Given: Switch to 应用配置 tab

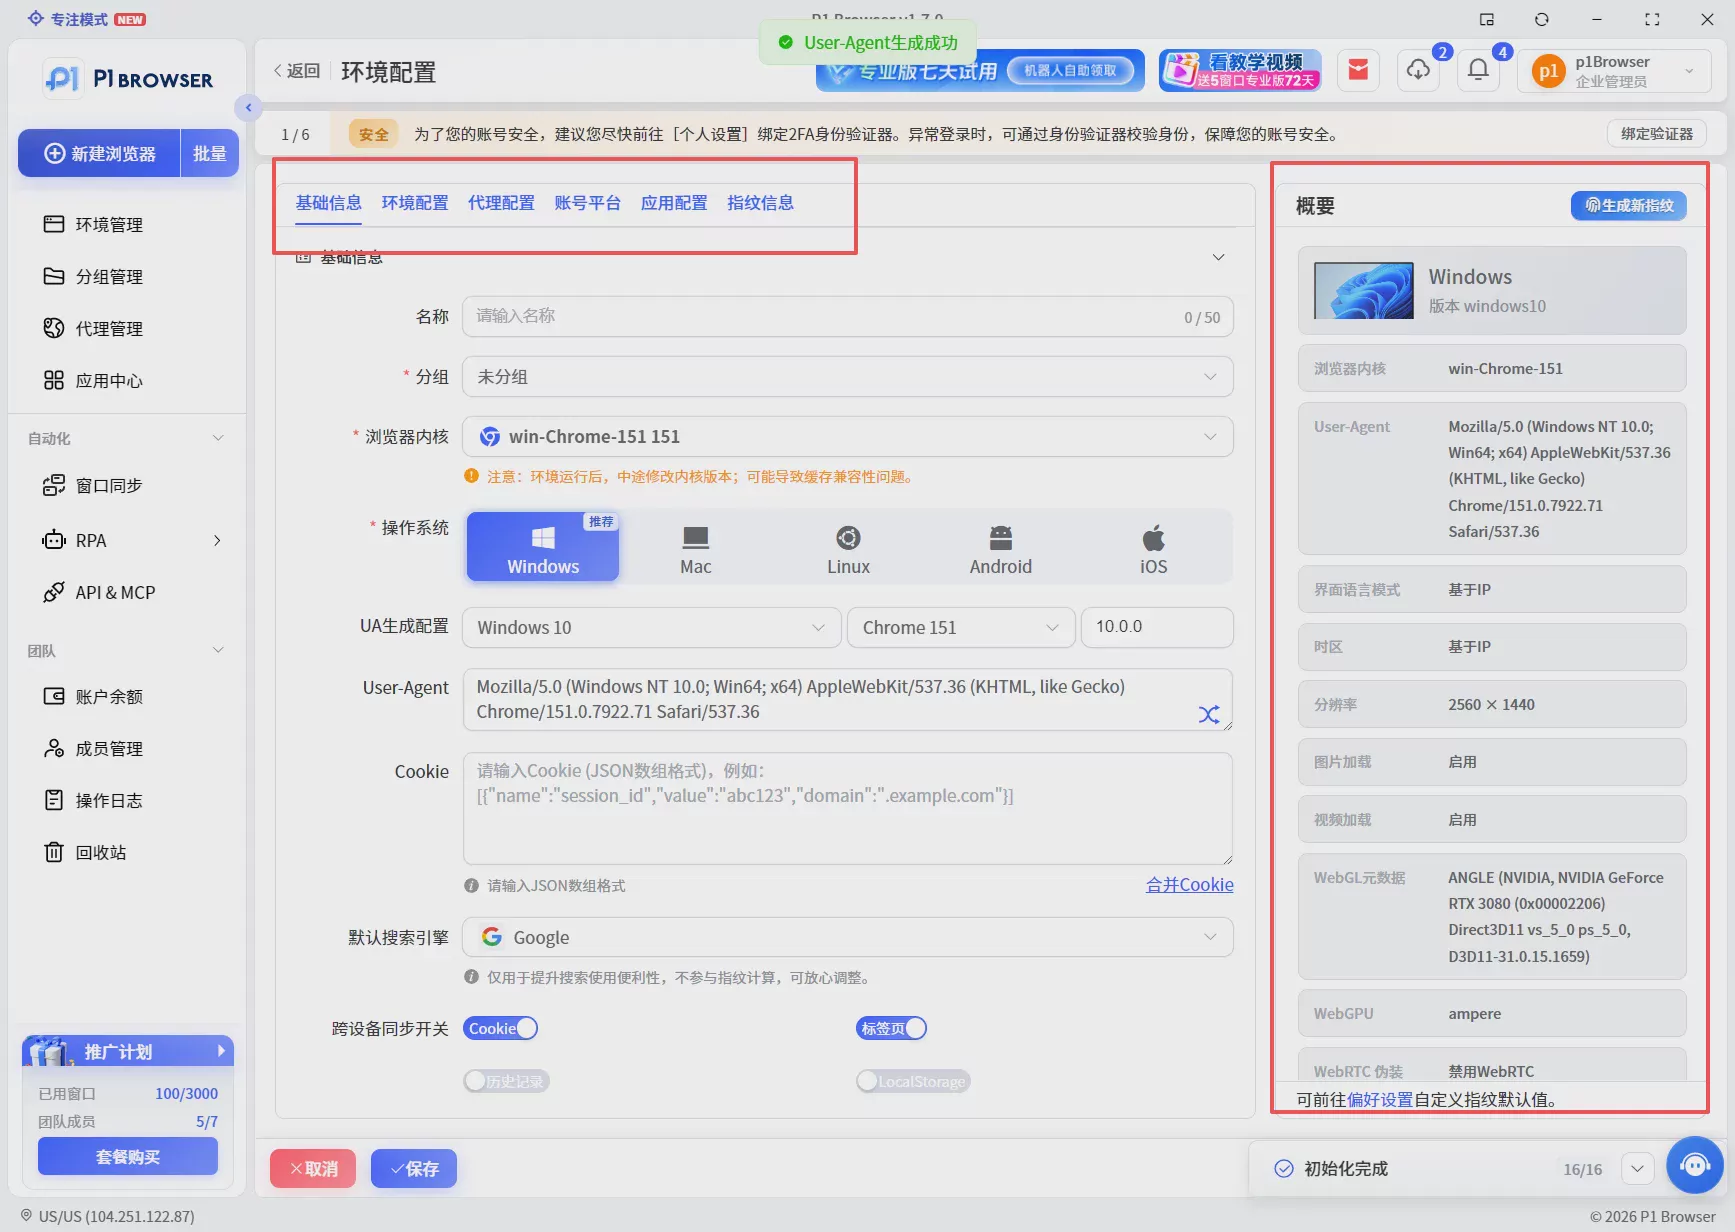Looking at the screenshot, I should 674,203.
